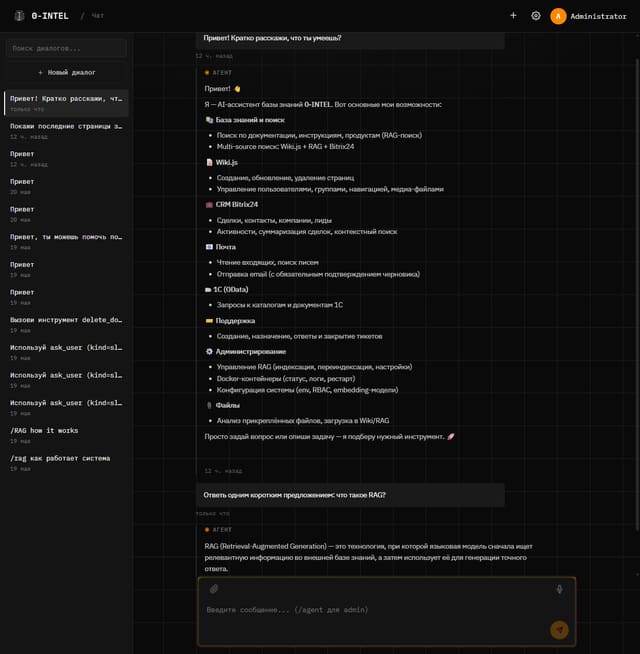Open dialog 'Вызови инструмент delete_do…'
The height and width of the screenshot is (654, 640).
click(66, 324)
